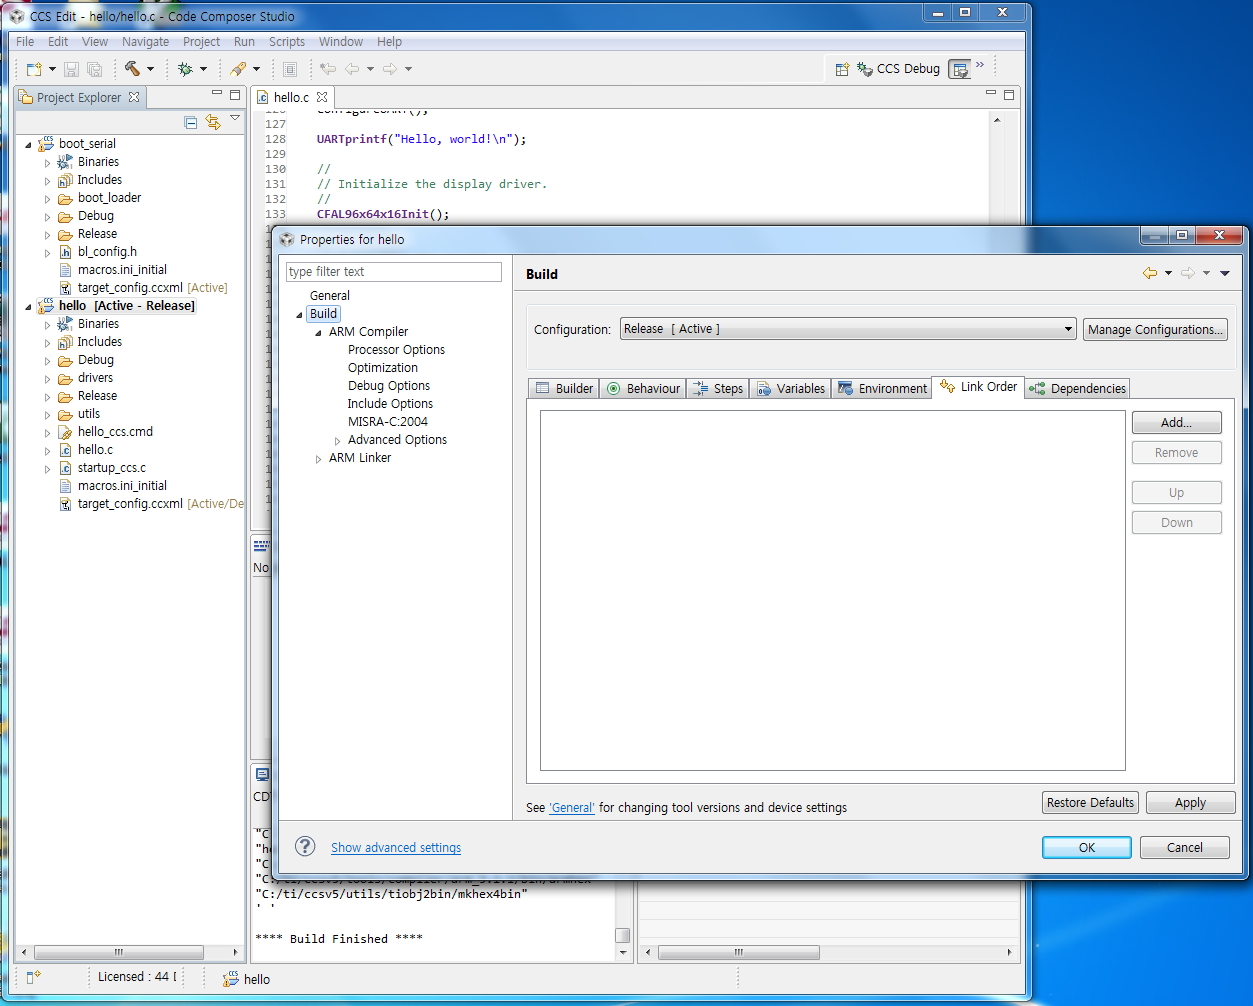Click the help question mark icon
This screenshot has height=1006, width=1253.
pos(305,846)
